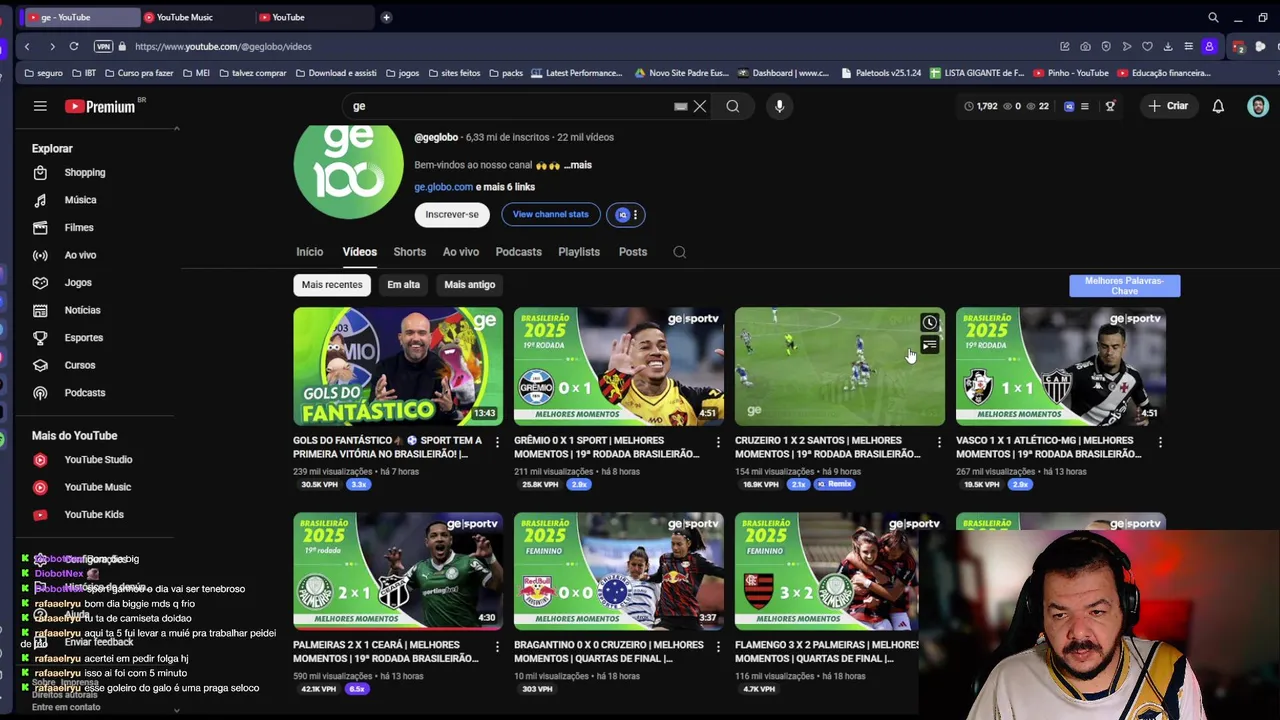
Task: Open the account avatar menu
Action: click(x=1258, y=106)
